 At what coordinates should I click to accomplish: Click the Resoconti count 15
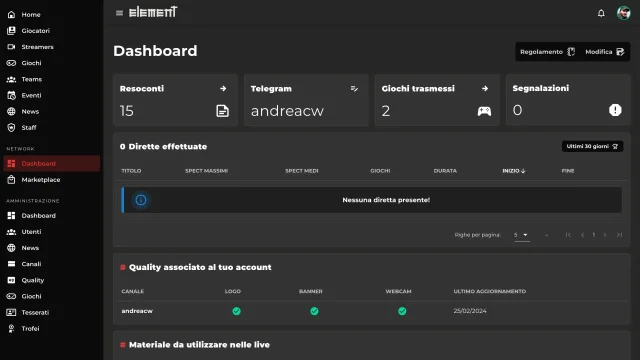pyautogui.click(x=127, y=111)
